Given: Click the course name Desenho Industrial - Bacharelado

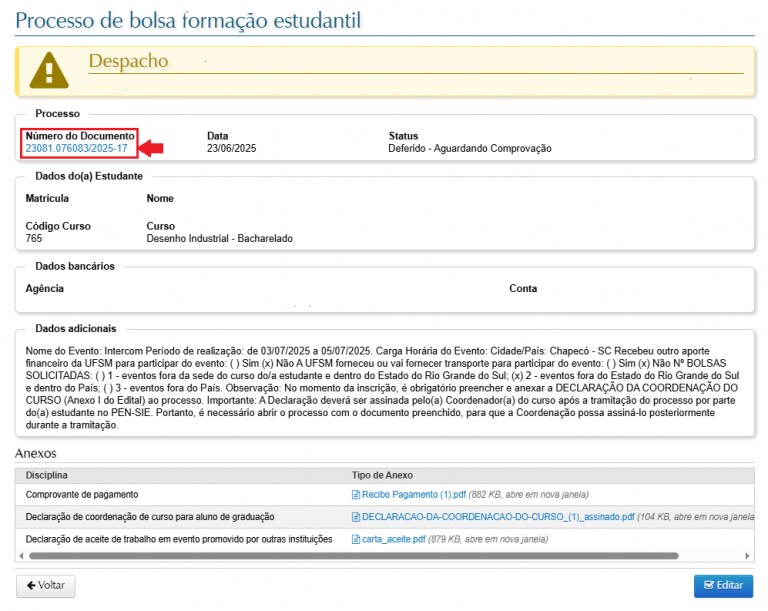Looking at the screenshot, I should 219,239.
